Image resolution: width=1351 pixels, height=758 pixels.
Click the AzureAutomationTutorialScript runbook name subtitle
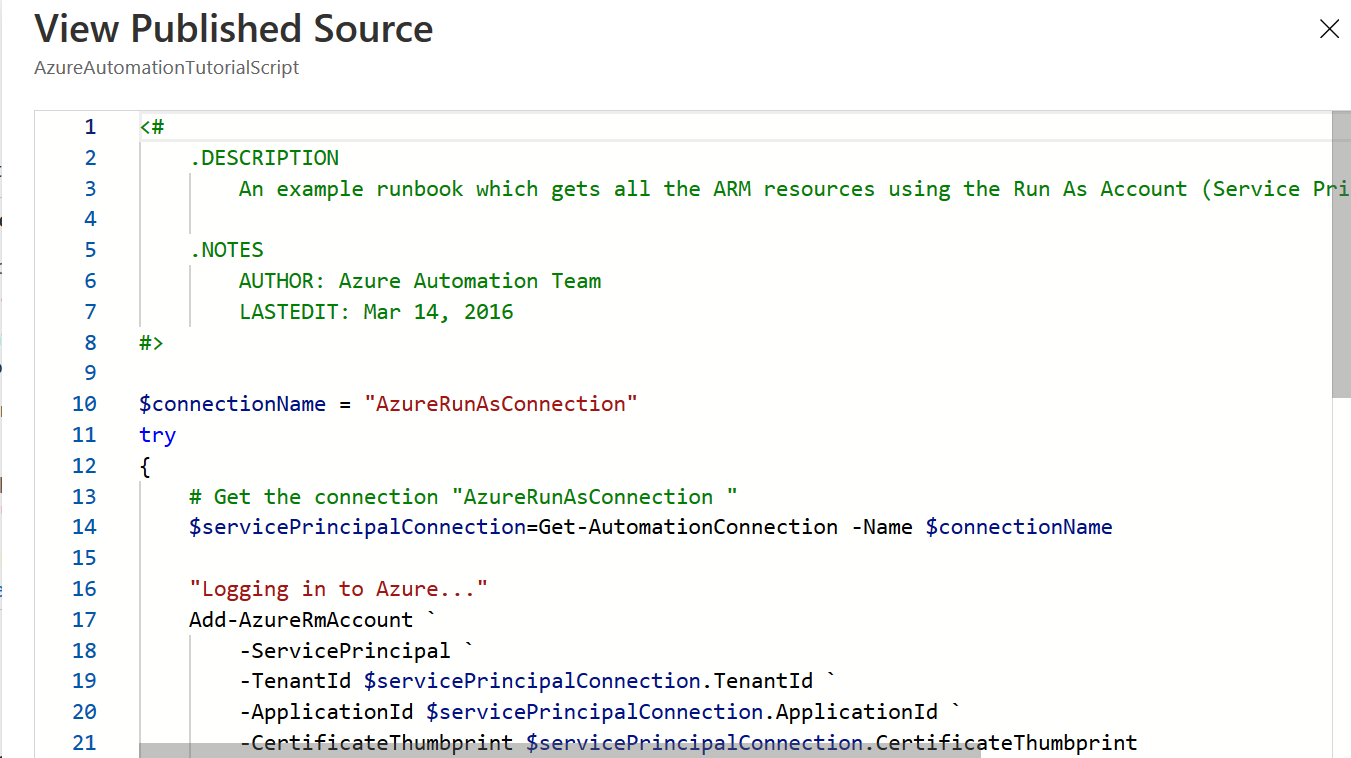pos(167,68)
